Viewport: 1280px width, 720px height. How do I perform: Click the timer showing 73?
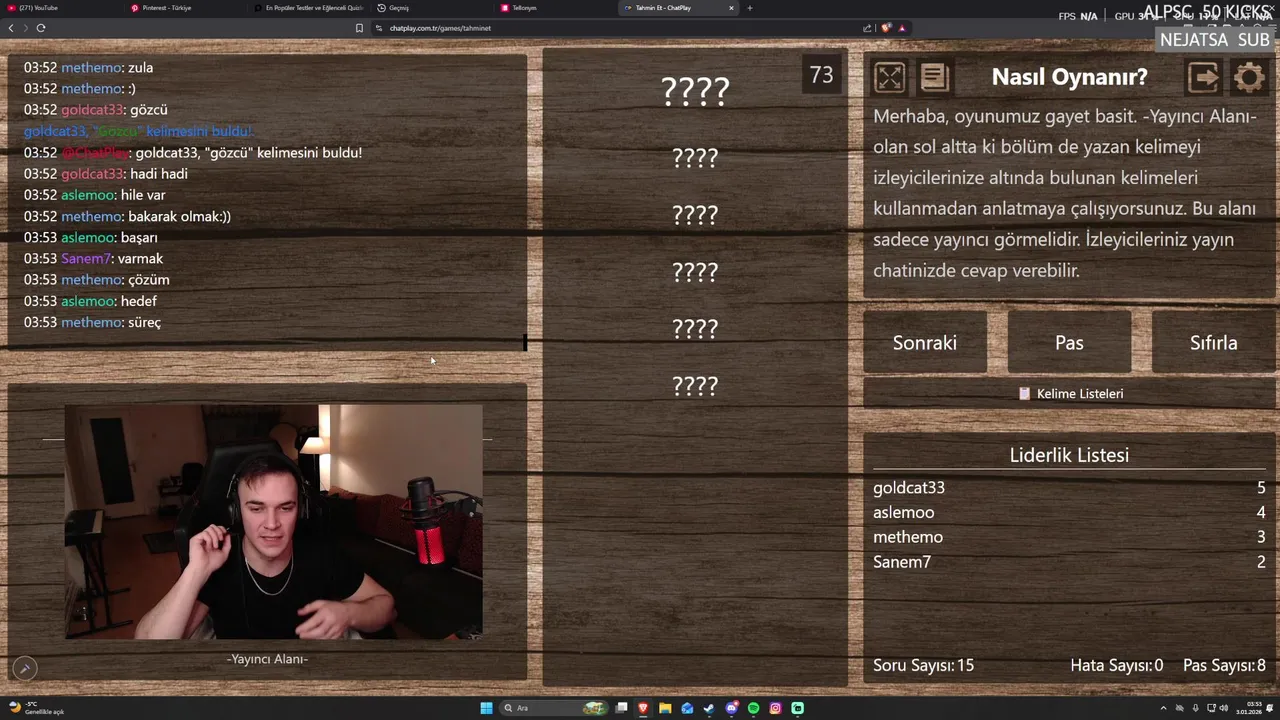point(821,75)
